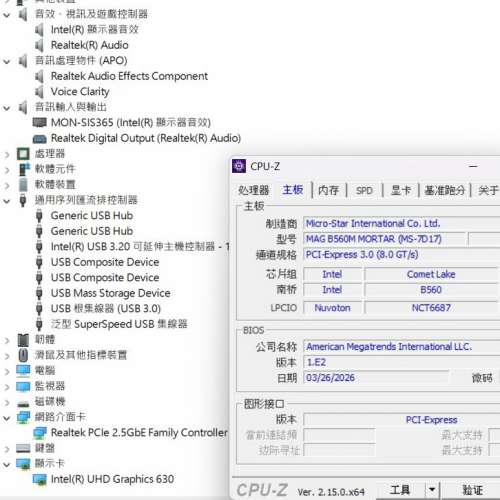
Task: Open the 工具 dropdown arrow in CPU-Z
Action: coord(432,490)
